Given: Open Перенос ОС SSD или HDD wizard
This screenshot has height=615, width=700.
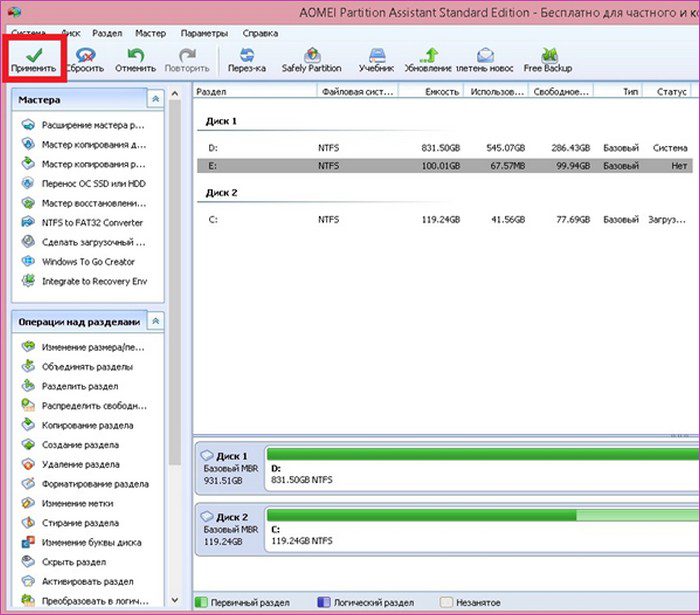Looking at the screenshot, I should point(83,183).
